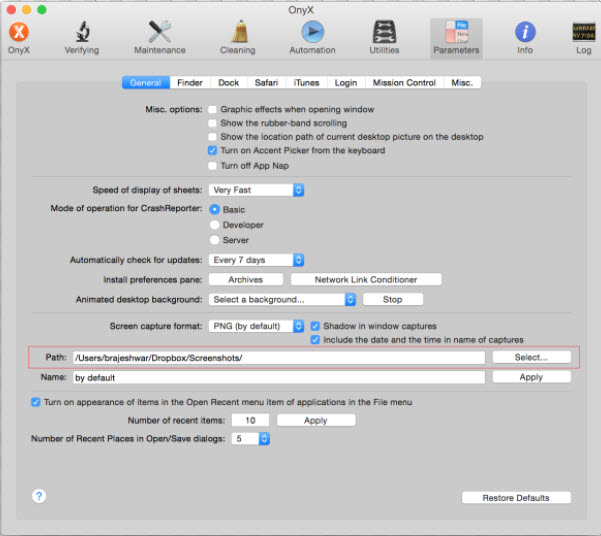Click the Archives button
The height and width of the screenshot is (536, 601).
(246, 280)
